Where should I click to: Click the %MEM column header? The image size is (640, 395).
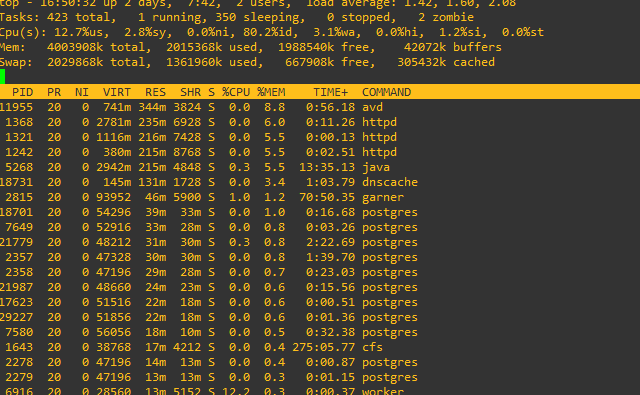(271, 92)
